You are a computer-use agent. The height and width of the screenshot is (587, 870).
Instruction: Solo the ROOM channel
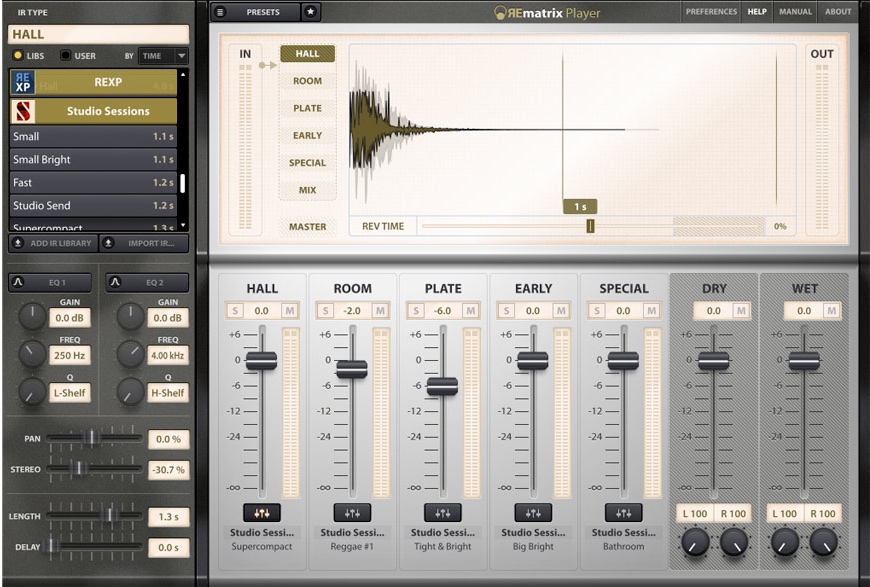(x=326, y=311)
